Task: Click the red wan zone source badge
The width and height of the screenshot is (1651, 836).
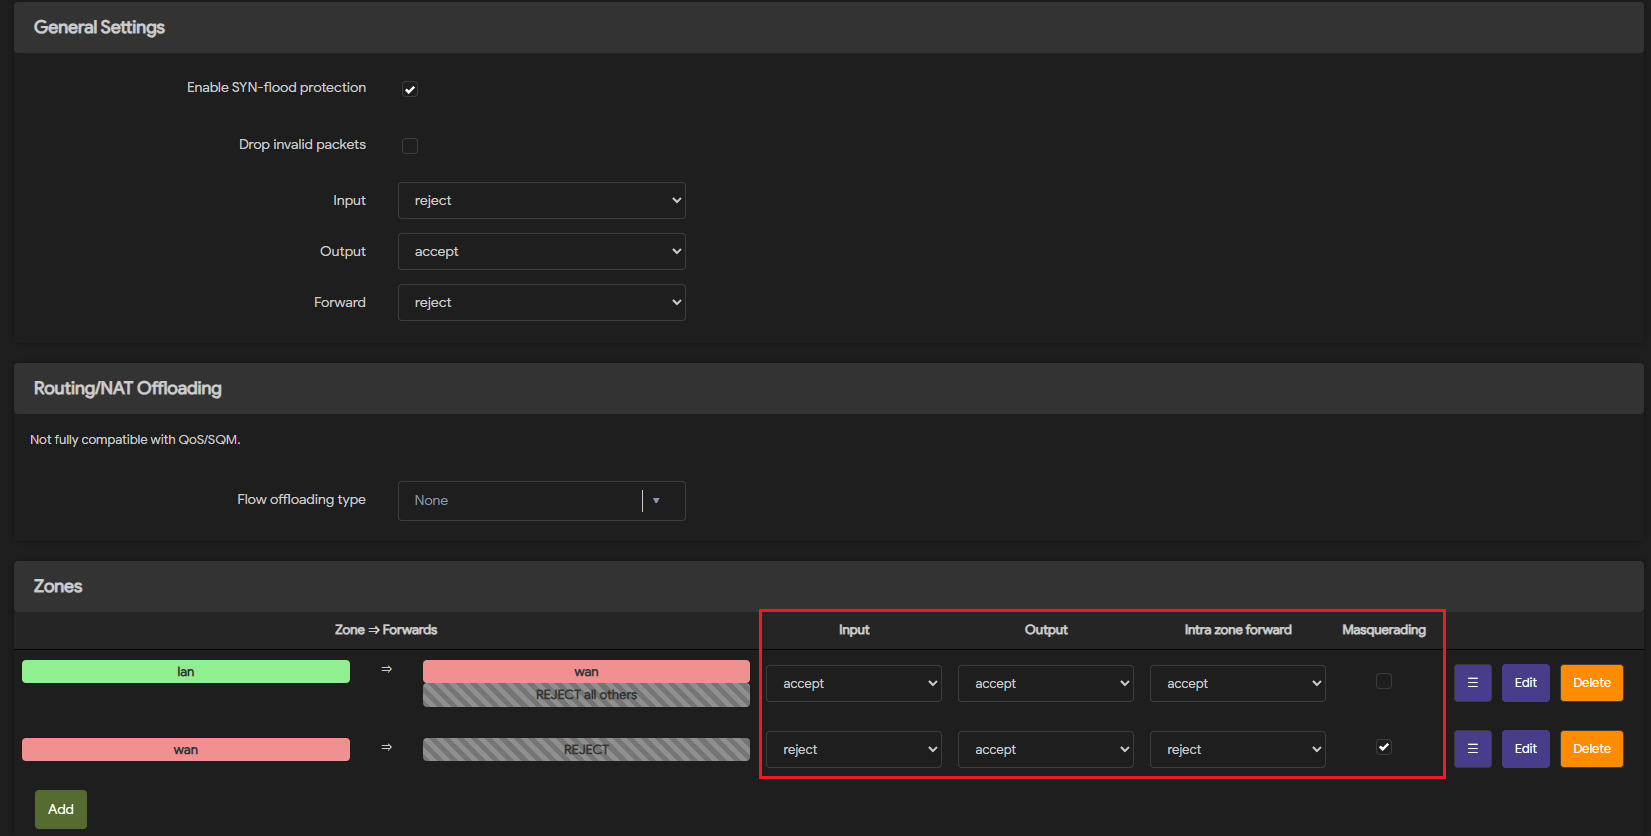Action: (x=186, y=749)
